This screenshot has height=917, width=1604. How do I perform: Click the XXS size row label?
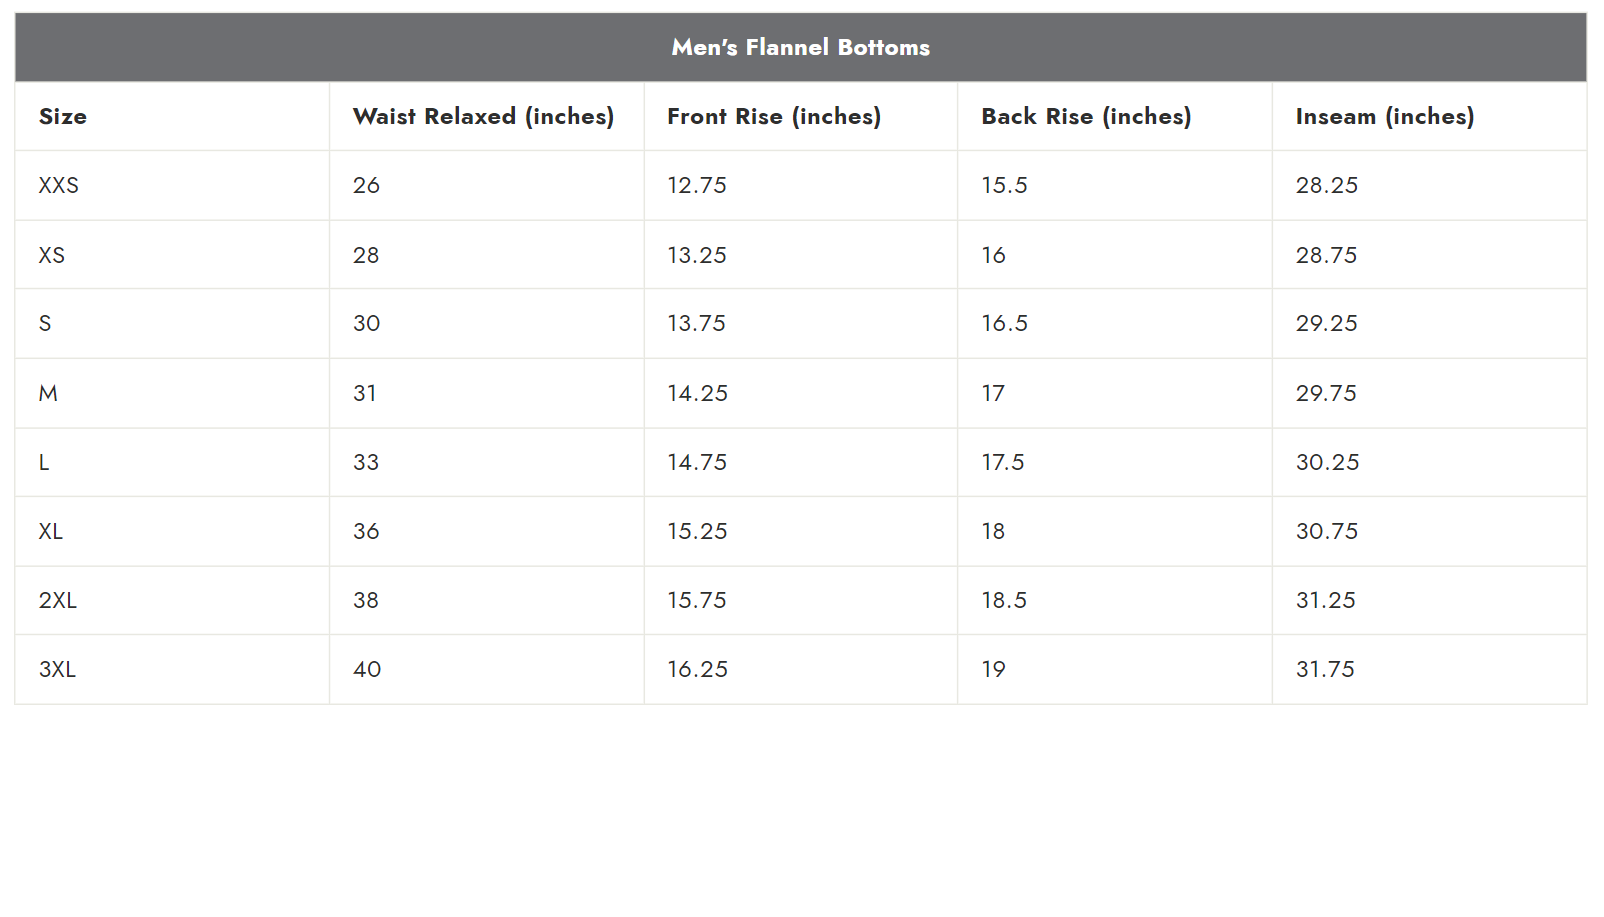[58, 185]
